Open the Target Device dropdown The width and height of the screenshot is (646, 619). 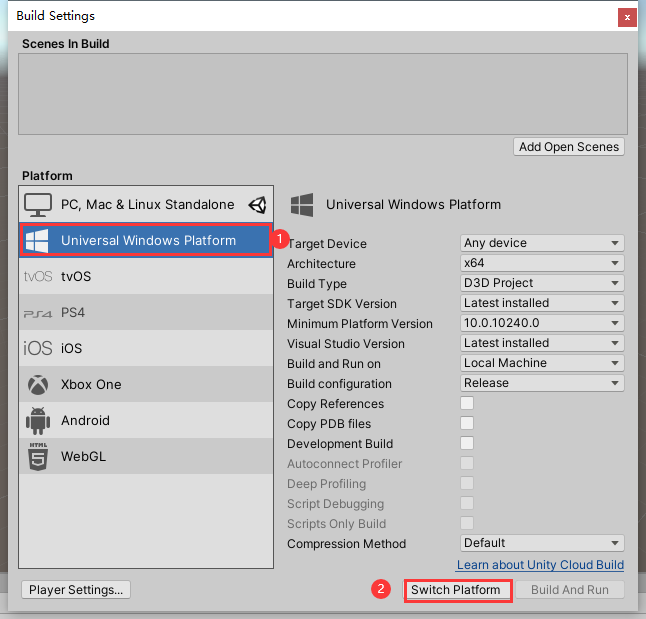pos(542,243)
